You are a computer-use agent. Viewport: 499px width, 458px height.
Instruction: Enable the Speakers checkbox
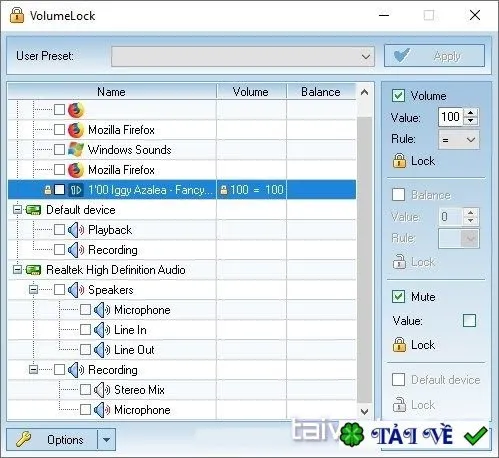pos(59,290)
